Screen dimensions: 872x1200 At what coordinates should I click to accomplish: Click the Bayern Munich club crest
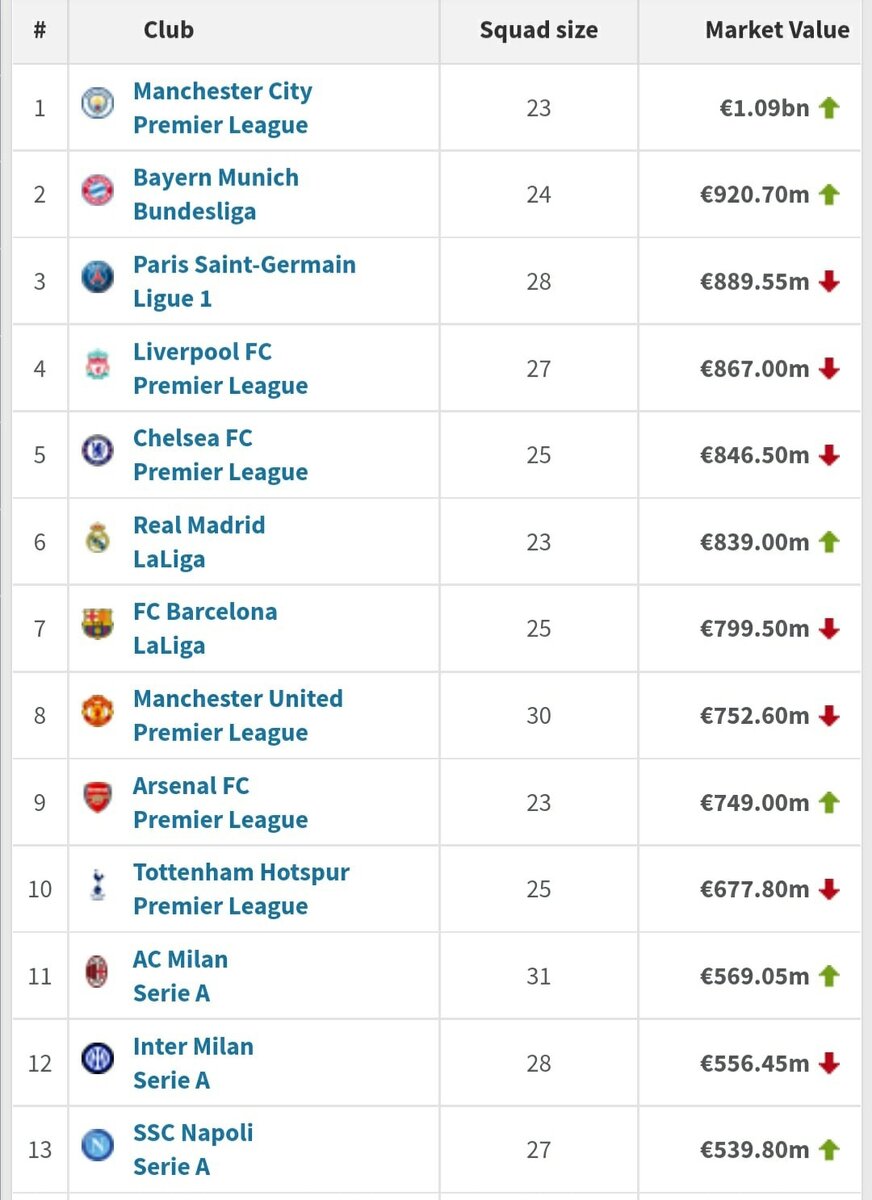97,190
